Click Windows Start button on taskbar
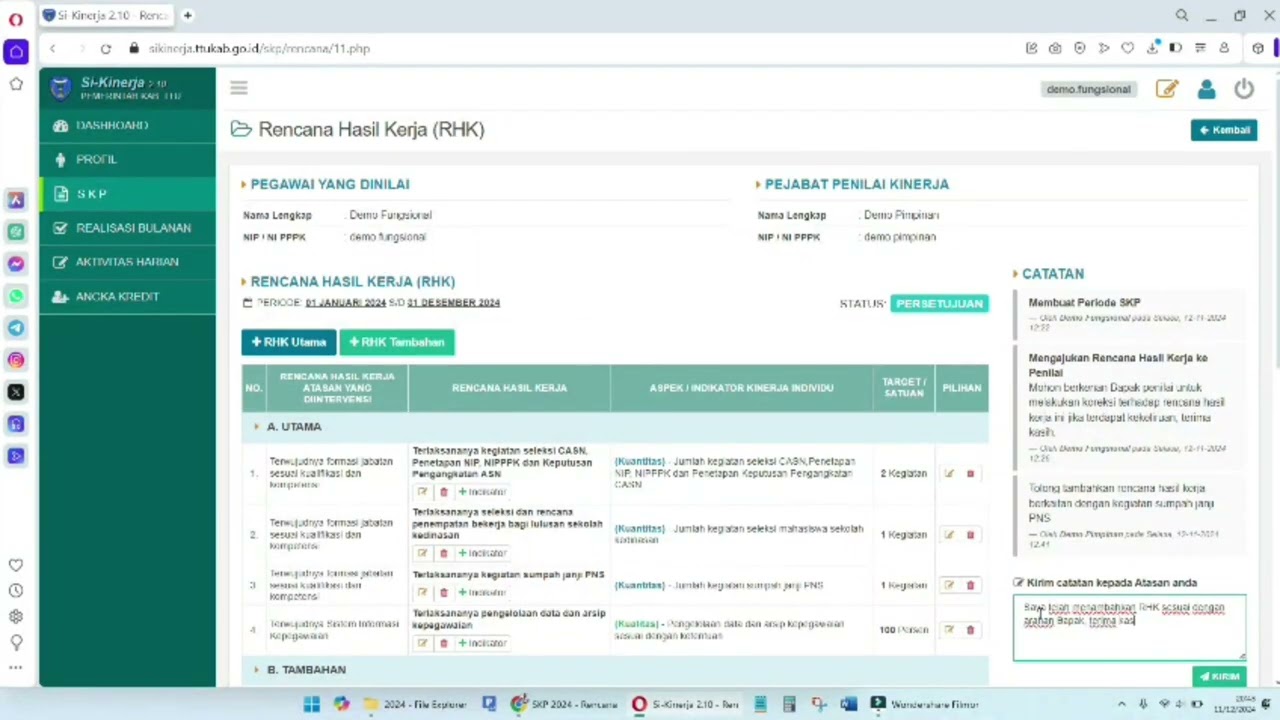The image size is (1280, 720). (x=312, y=704)
